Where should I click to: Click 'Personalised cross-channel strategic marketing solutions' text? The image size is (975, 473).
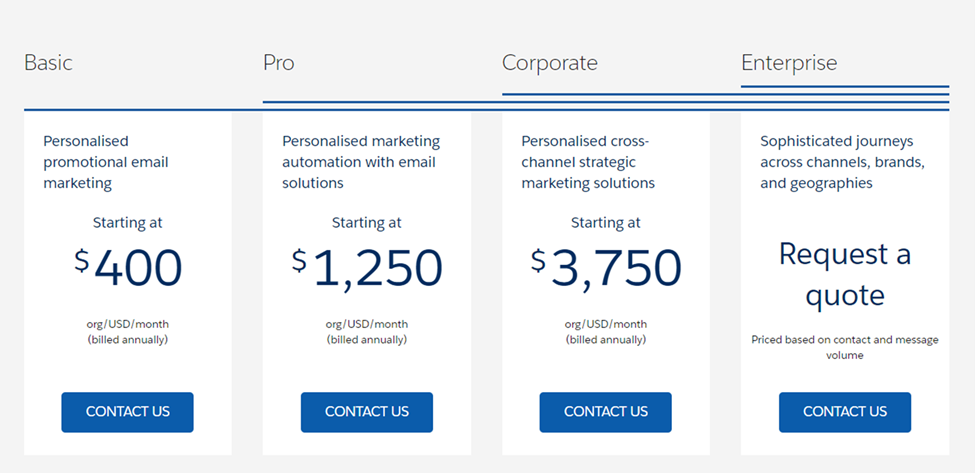click(x=588, y=162)
